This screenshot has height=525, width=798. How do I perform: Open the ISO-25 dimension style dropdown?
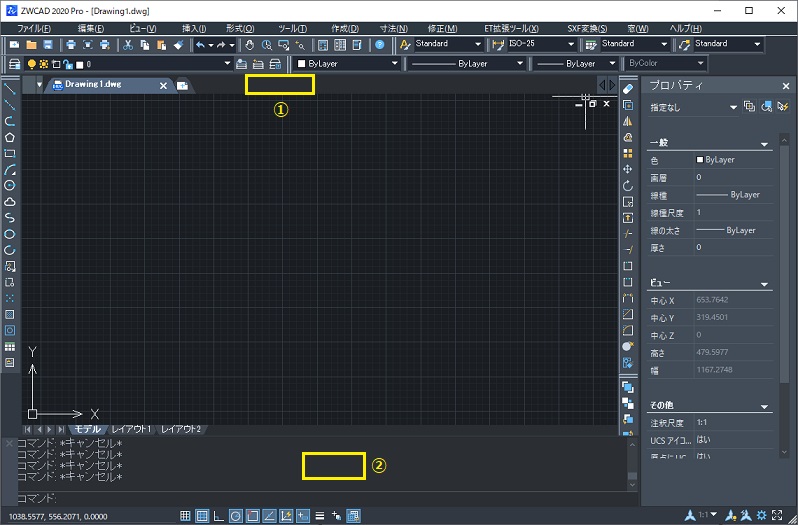tap(571, 44)
